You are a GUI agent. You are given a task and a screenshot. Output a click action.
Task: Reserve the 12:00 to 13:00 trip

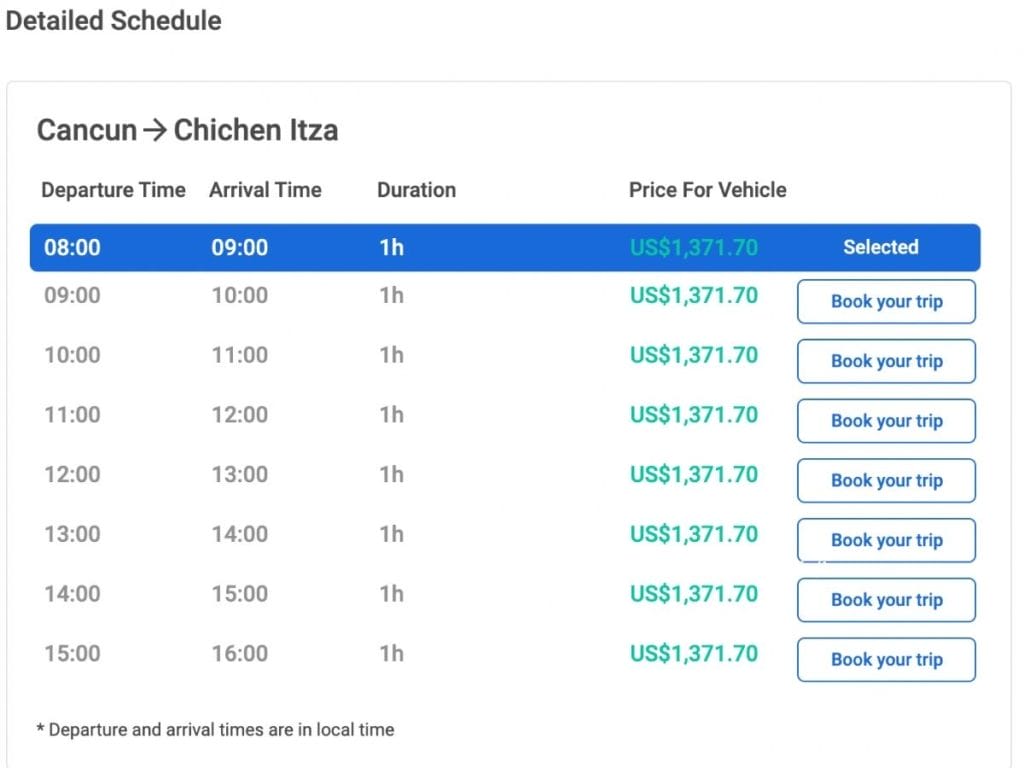tap(886, 481)
